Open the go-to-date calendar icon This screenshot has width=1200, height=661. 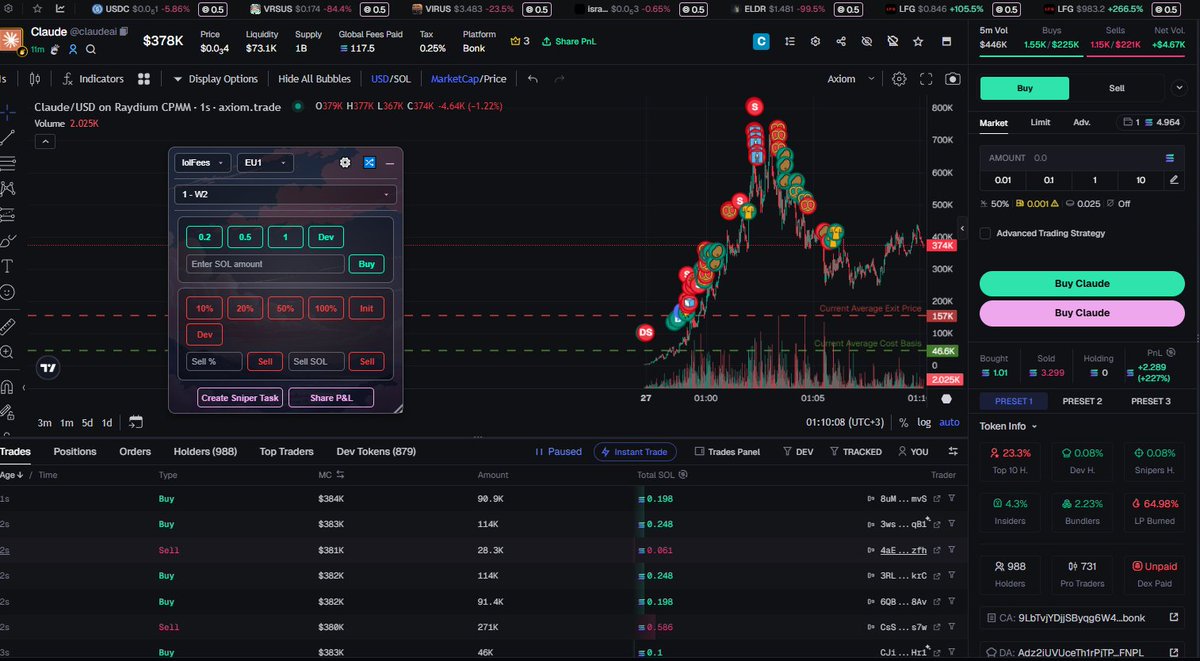click(x=136, y=422)
